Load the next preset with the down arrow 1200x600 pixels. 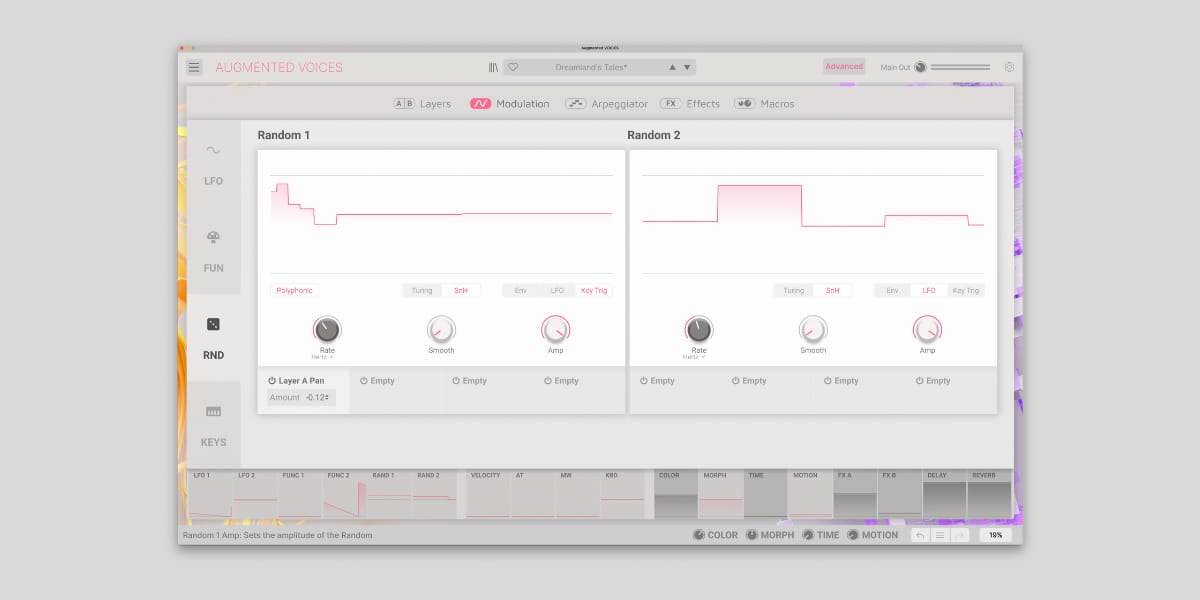coord(687,67)
